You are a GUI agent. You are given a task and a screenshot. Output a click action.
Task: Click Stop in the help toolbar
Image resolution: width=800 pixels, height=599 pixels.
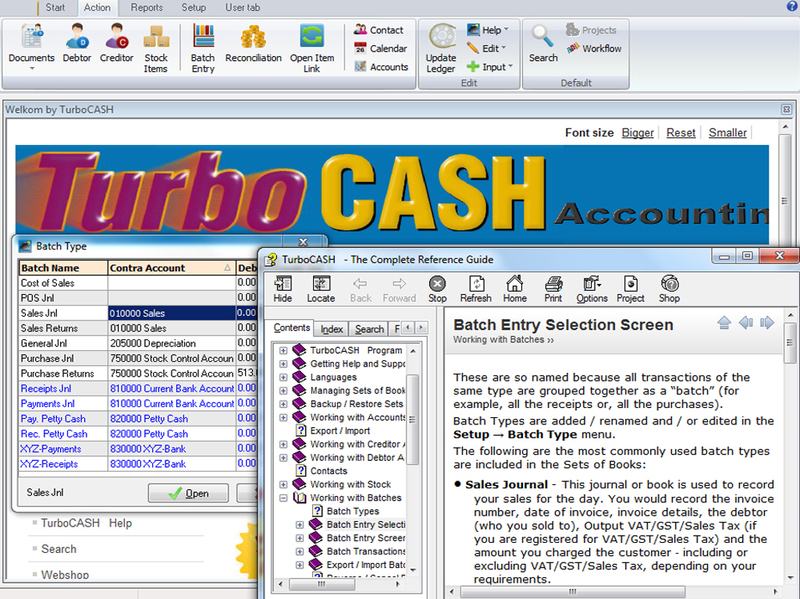[437, 289]
